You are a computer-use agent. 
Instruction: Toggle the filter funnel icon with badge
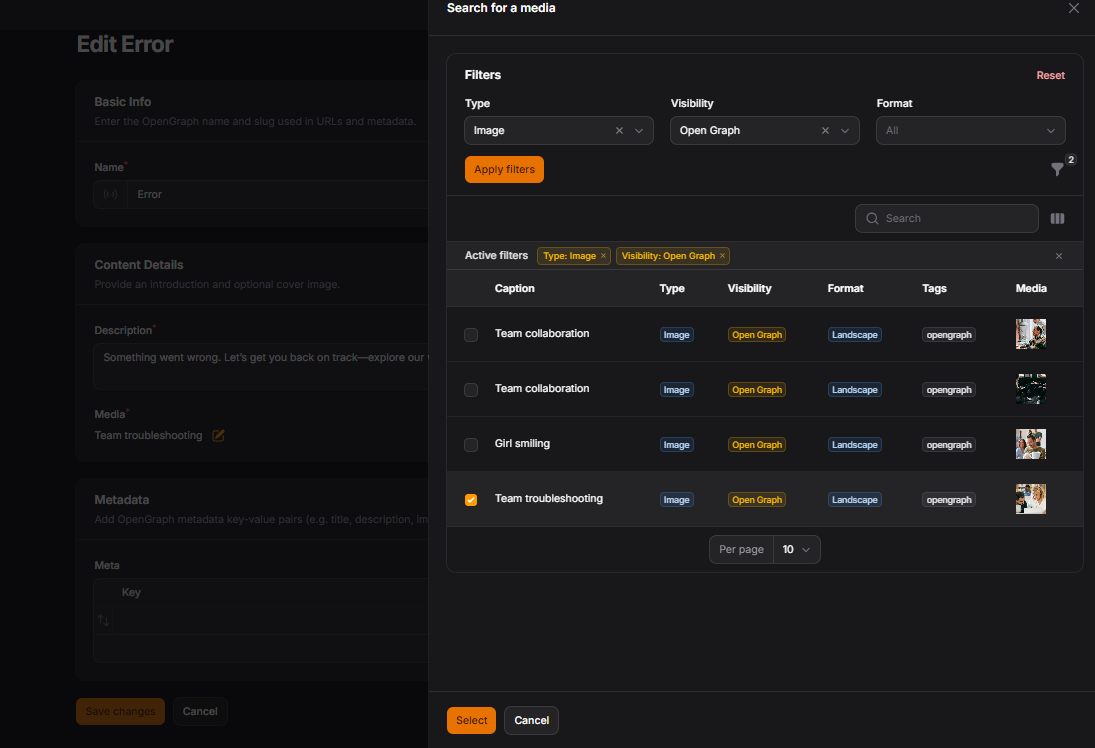[1057, 169]
